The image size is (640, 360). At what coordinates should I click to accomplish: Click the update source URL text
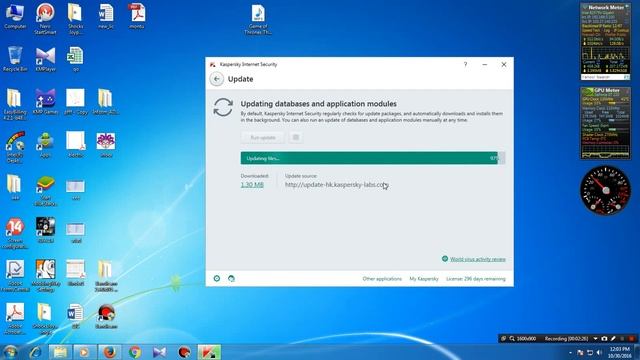tap(336, 185)
